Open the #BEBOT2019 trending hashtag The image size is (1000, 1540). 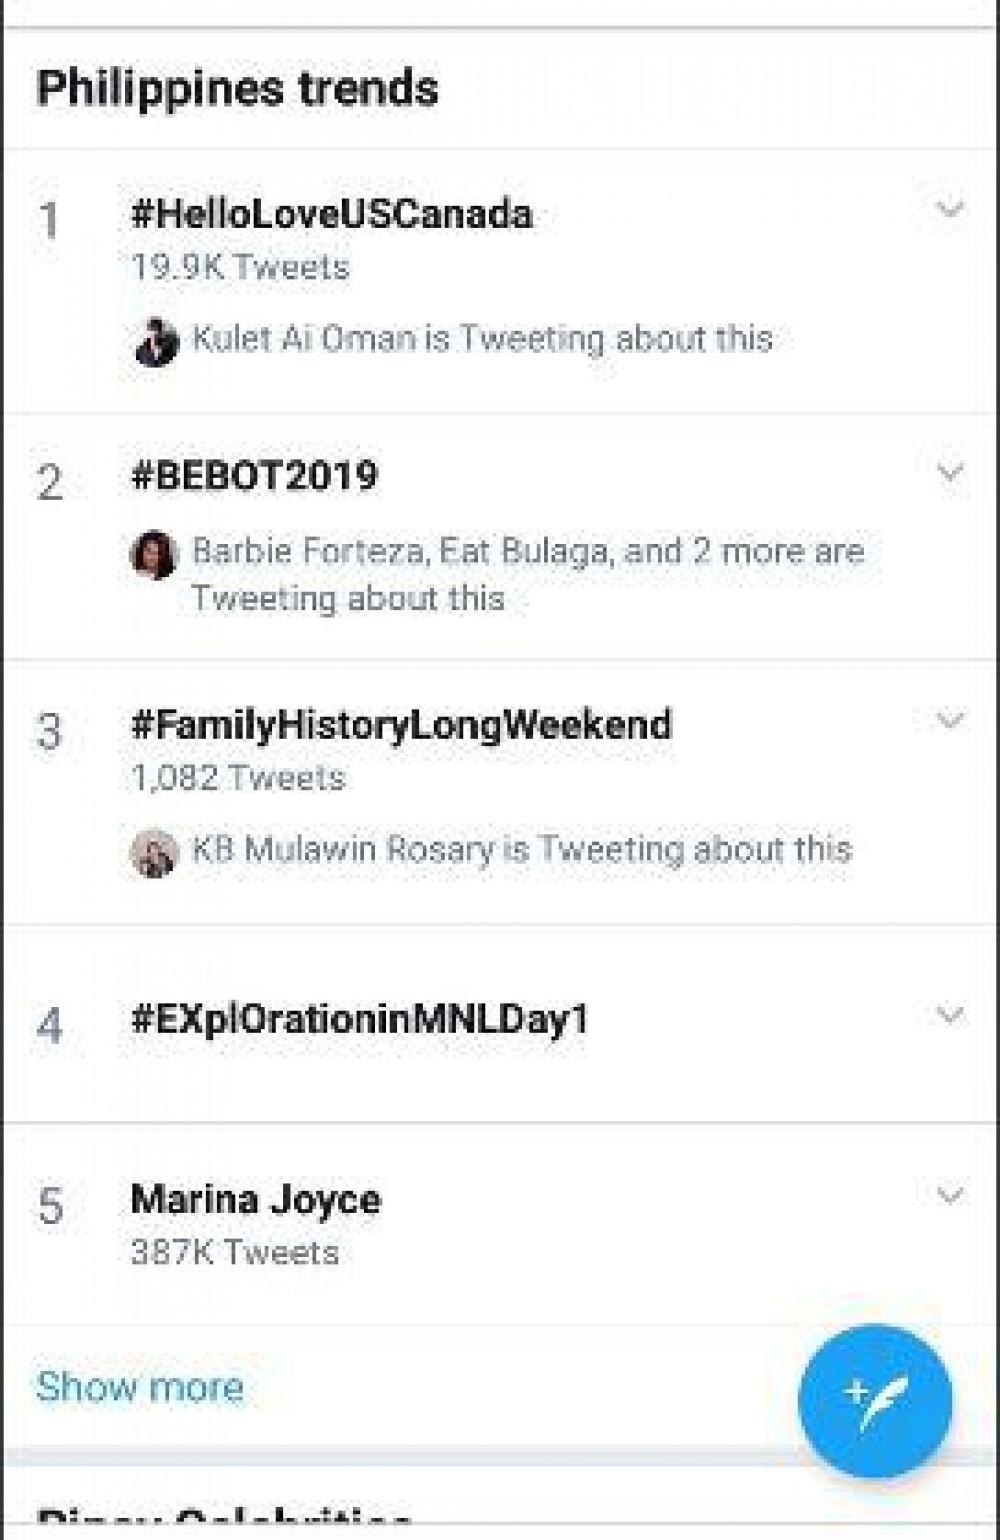click(254, 476)
